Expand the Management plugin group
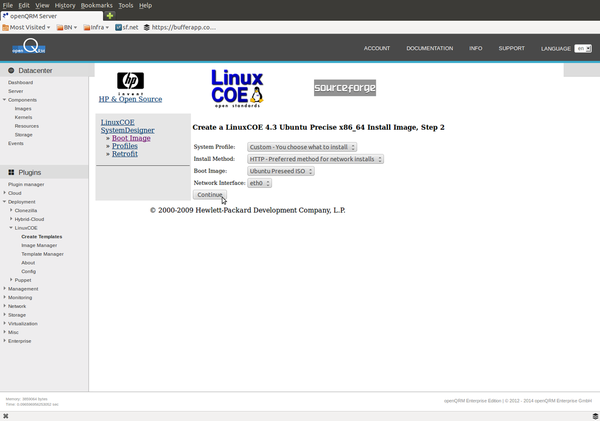This screenshot has width=600, height=421. click(x=5, y=289)
